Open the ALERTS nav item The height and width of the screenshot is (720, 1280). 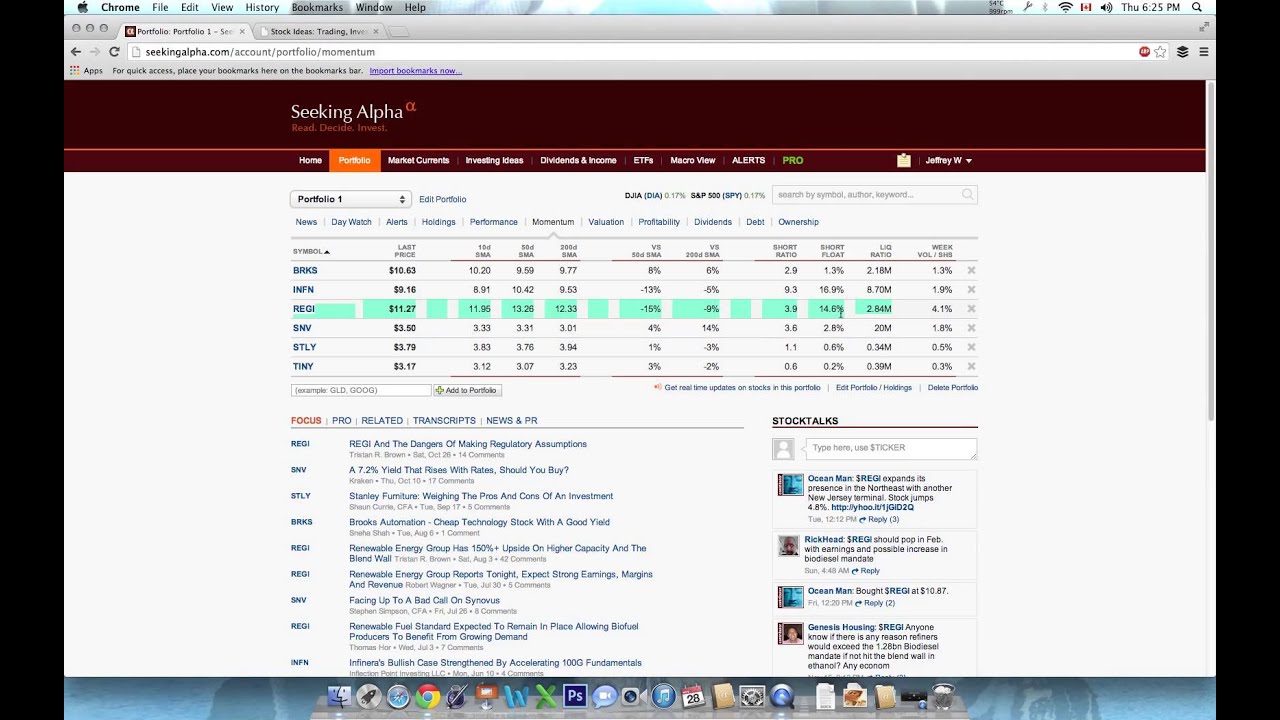tap(748, 160)
